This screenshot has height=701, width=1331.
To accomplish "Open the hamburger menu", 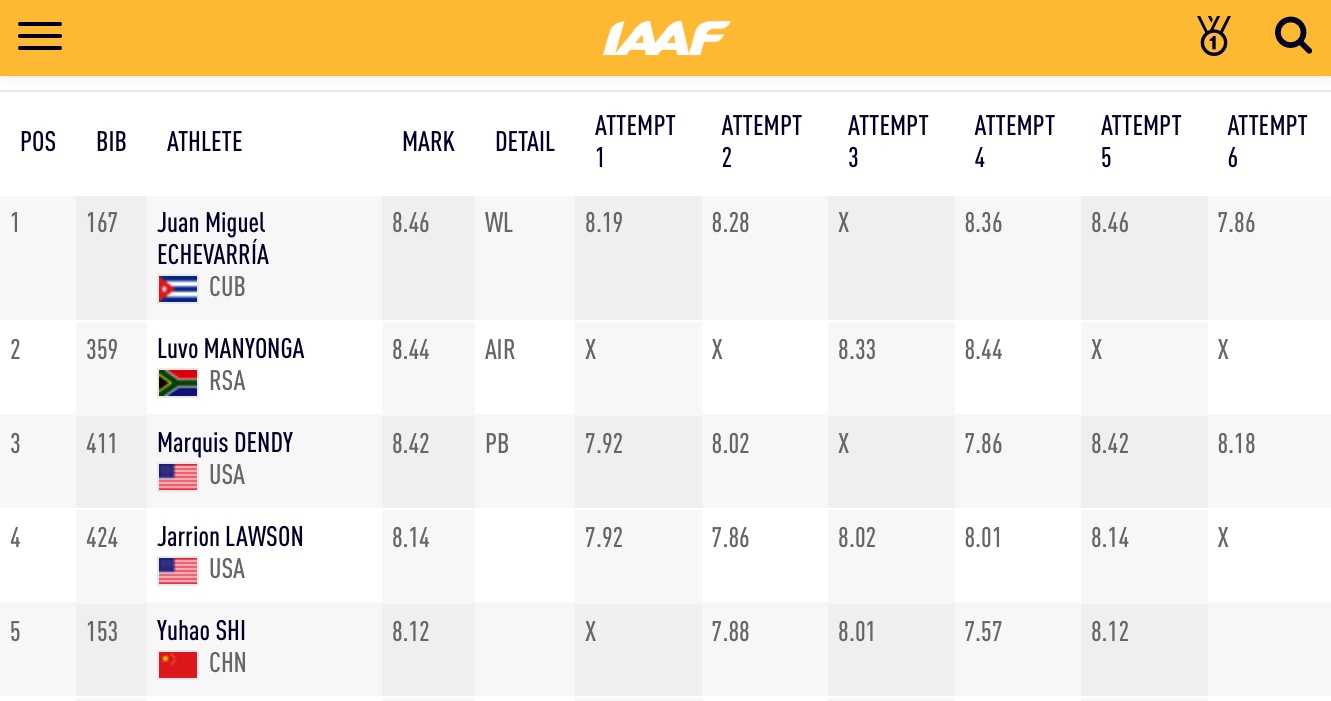I will pyautogui.click(x=40, y=37).
